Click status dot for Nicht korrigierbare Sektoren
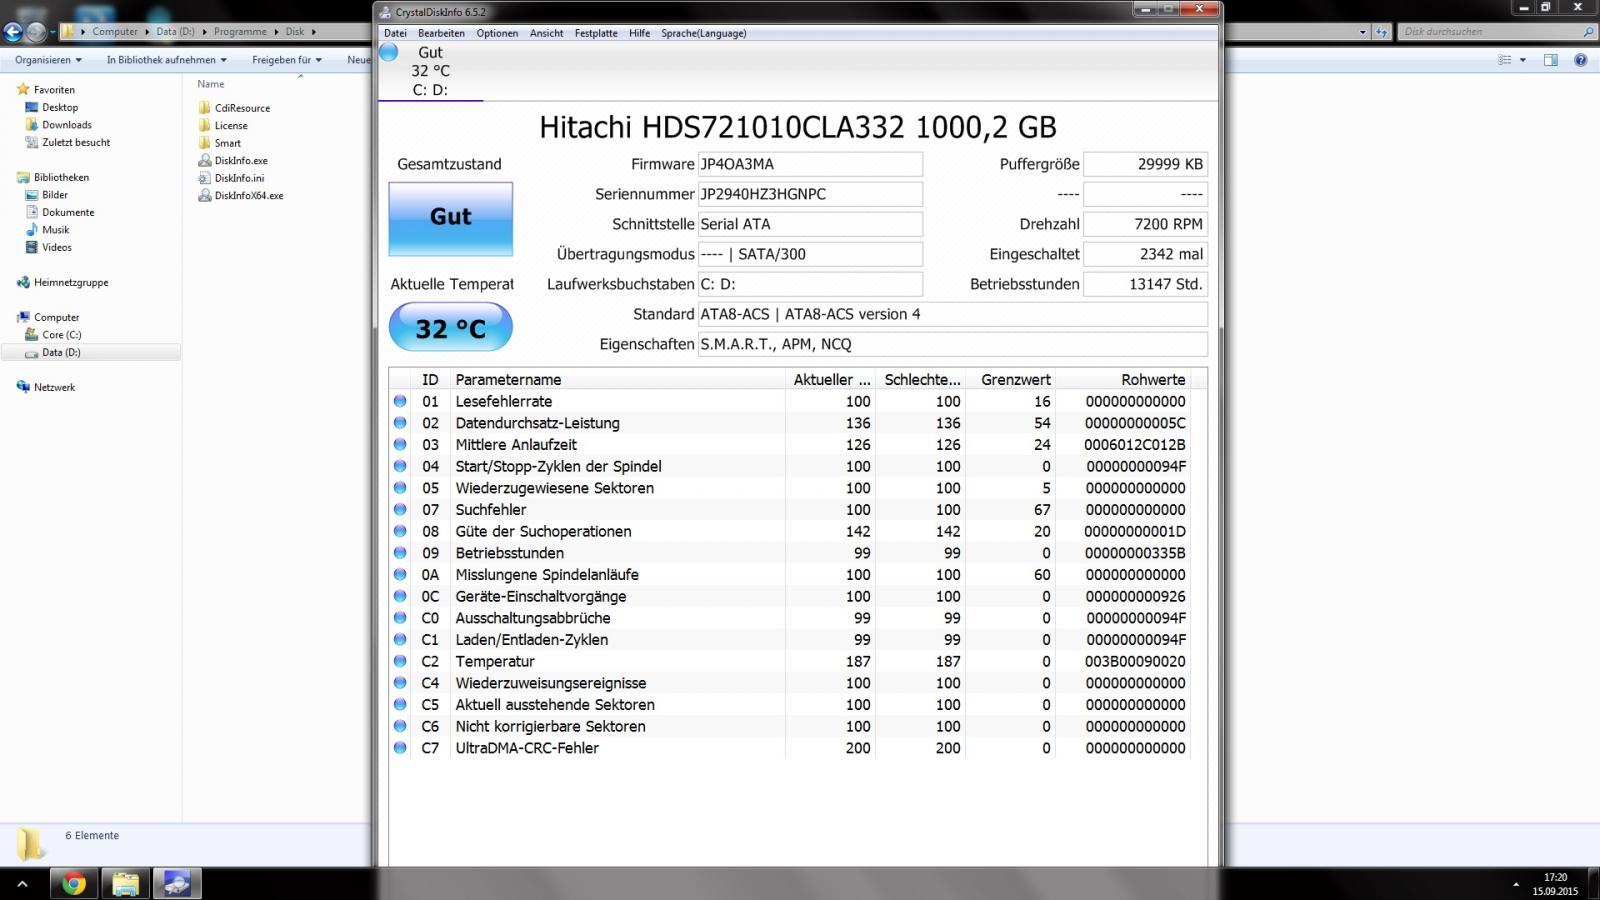The image size is (1600, 900). 400,726
